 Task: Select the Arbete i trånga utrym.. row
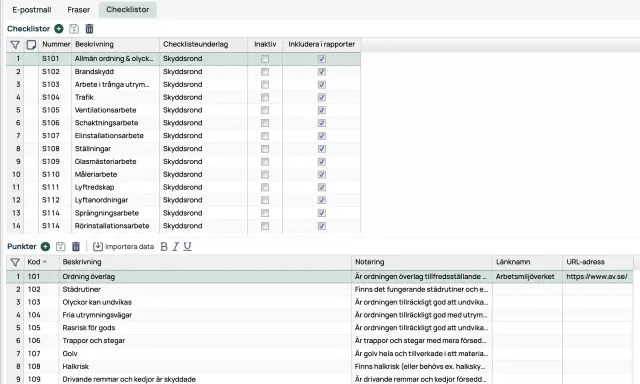183,84
